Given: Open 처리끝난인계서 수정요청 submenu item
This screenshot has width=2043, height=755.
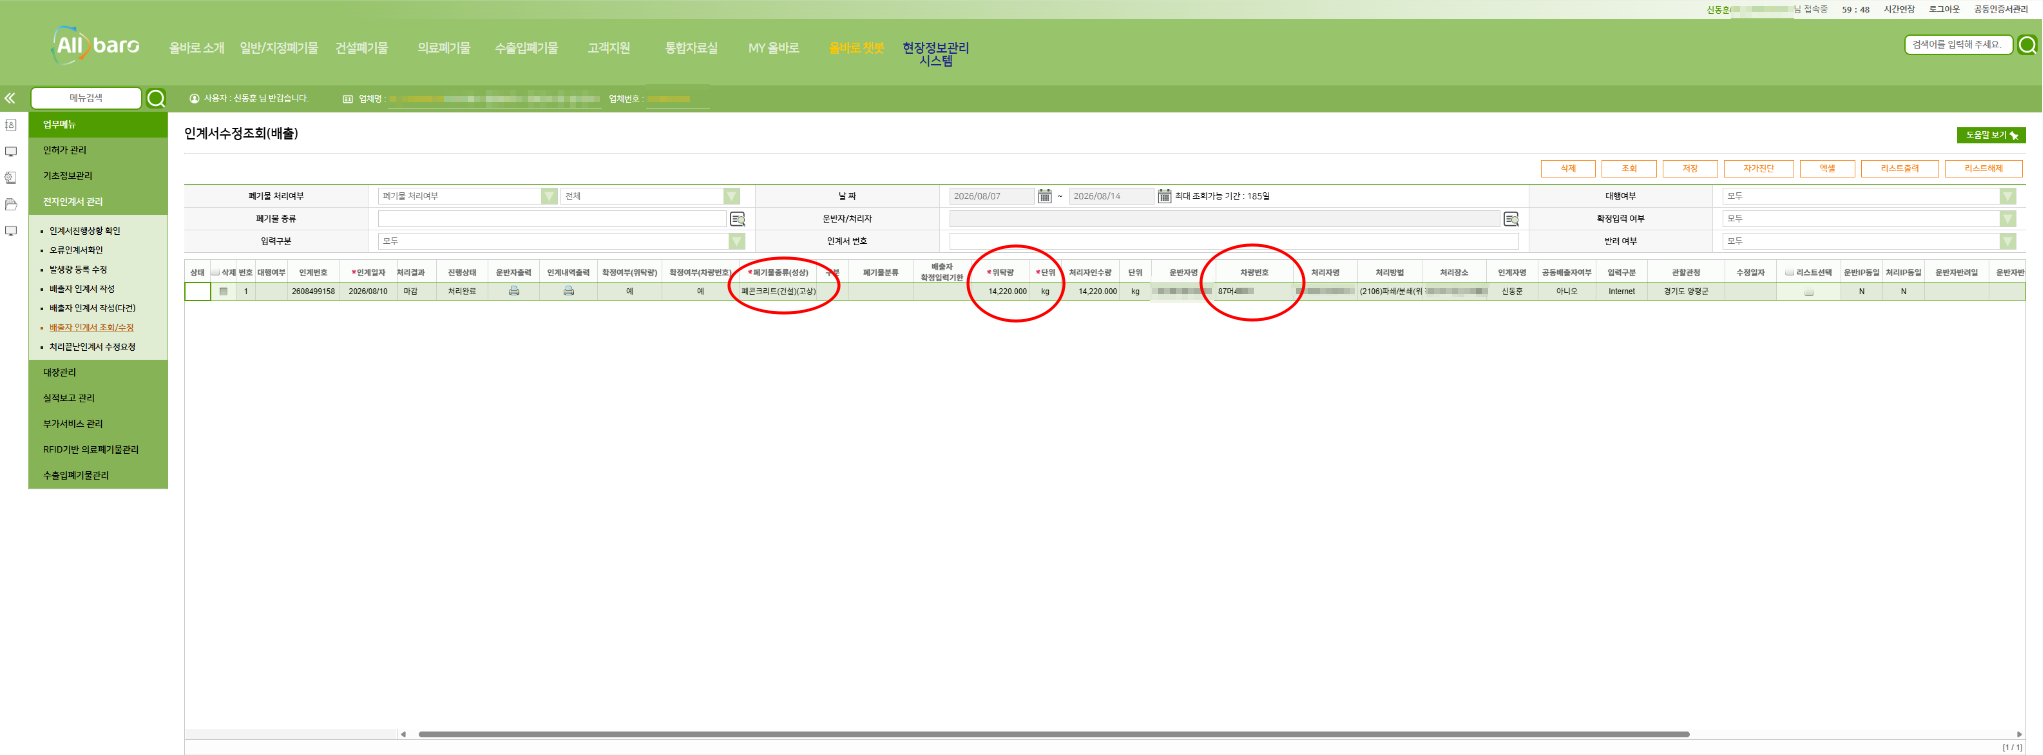Looking at the screenshot, I should [92, 347].
